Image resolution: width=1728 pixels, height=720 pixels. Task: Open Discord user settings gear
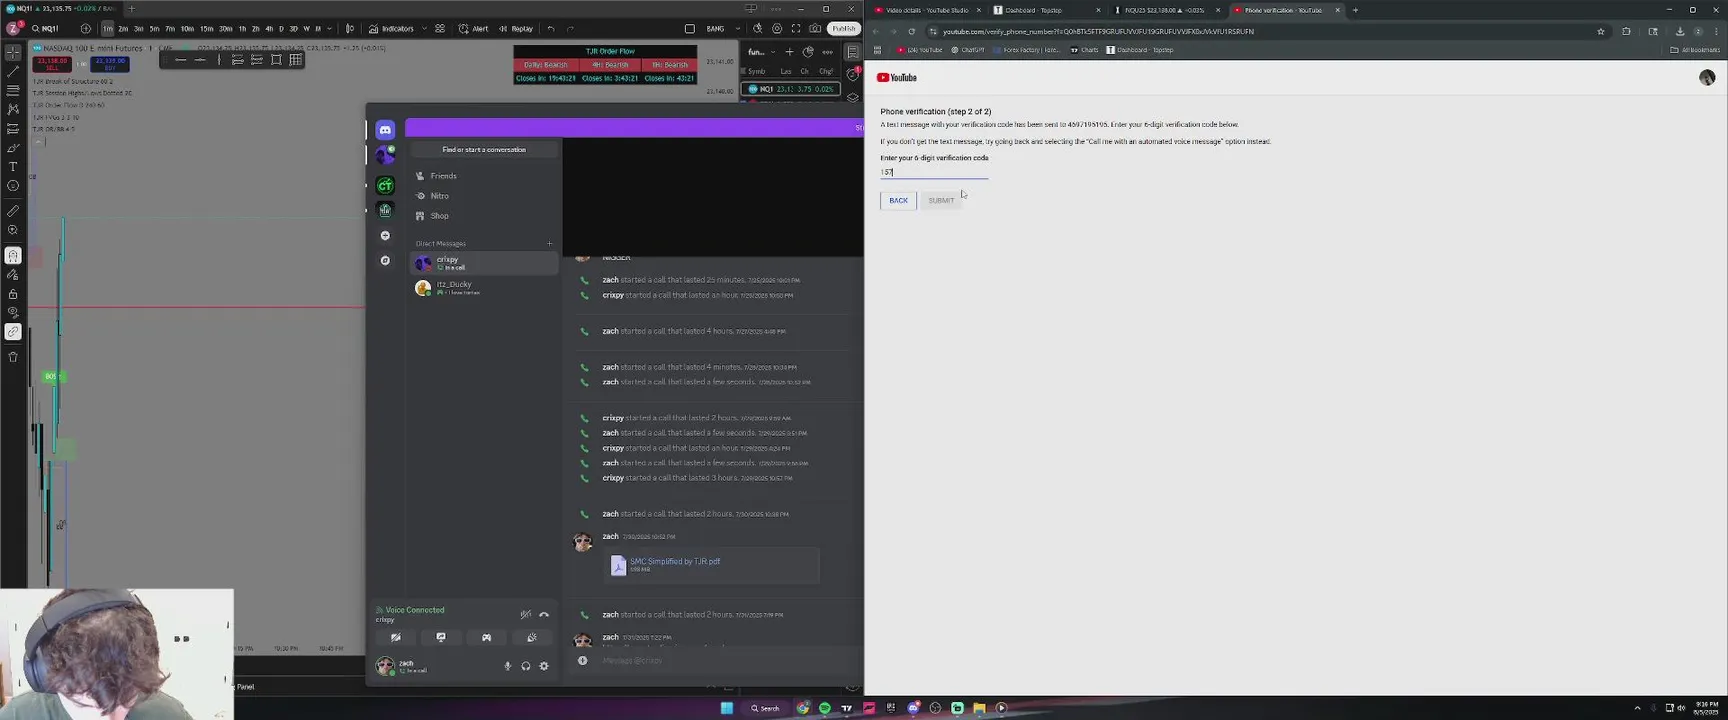pyautogui.click(x=544, y=666)
